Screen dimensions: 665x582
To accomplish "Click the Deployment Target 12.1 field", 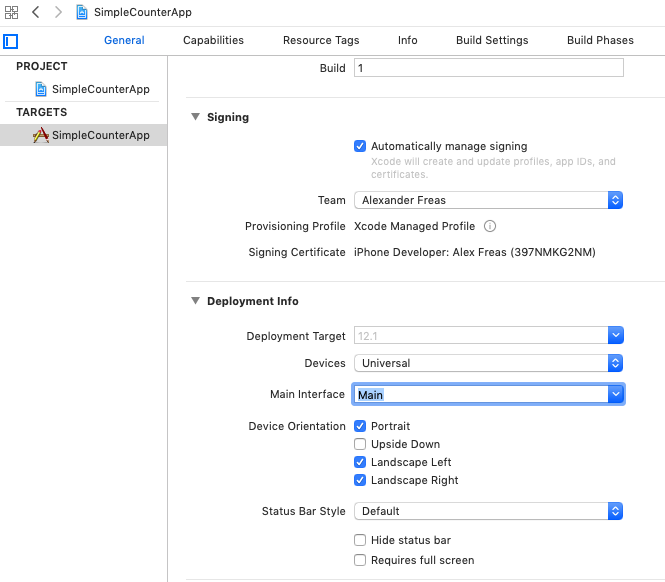I will 481,336.
